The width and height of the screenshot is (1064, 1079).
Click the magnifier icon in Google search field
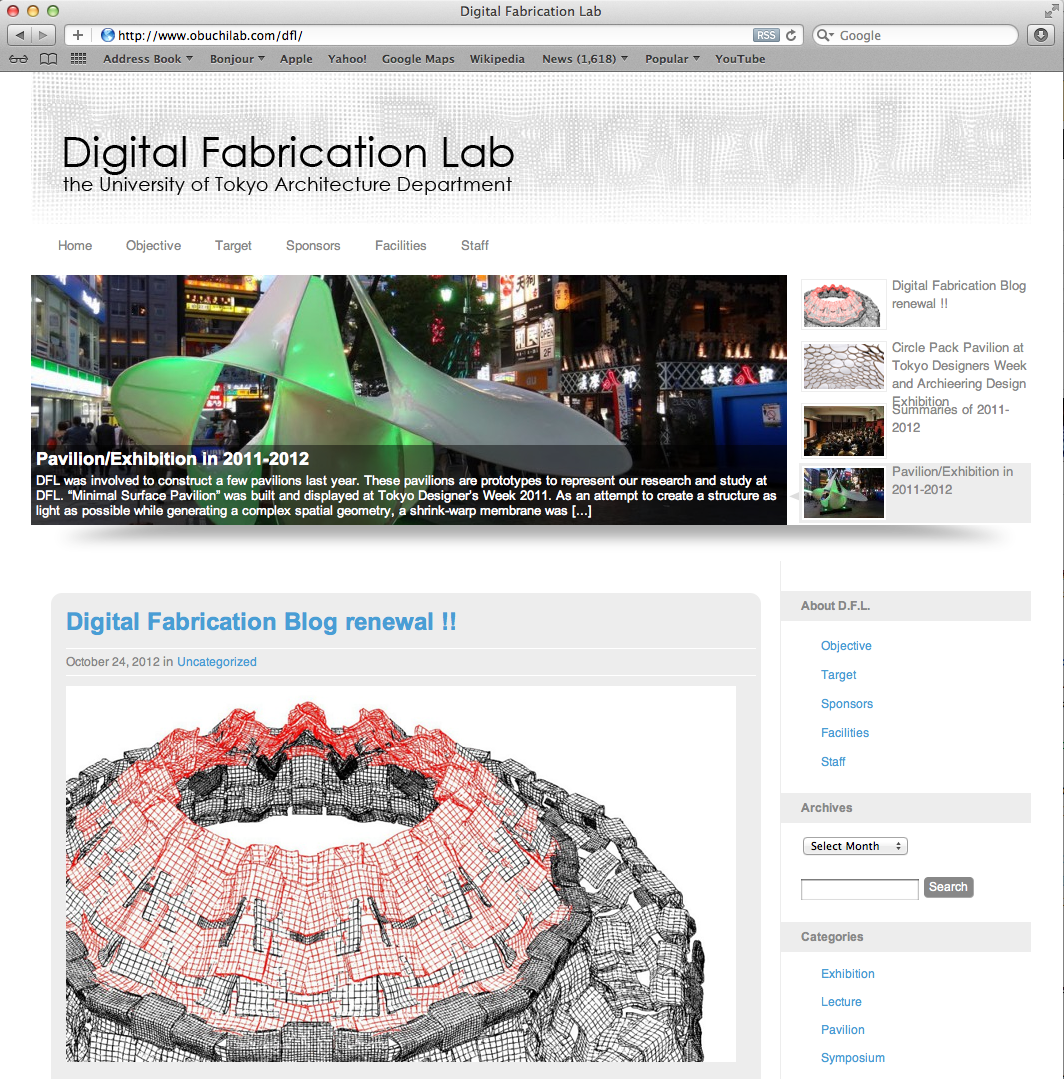pyautogui.click(x=824, y=35)
